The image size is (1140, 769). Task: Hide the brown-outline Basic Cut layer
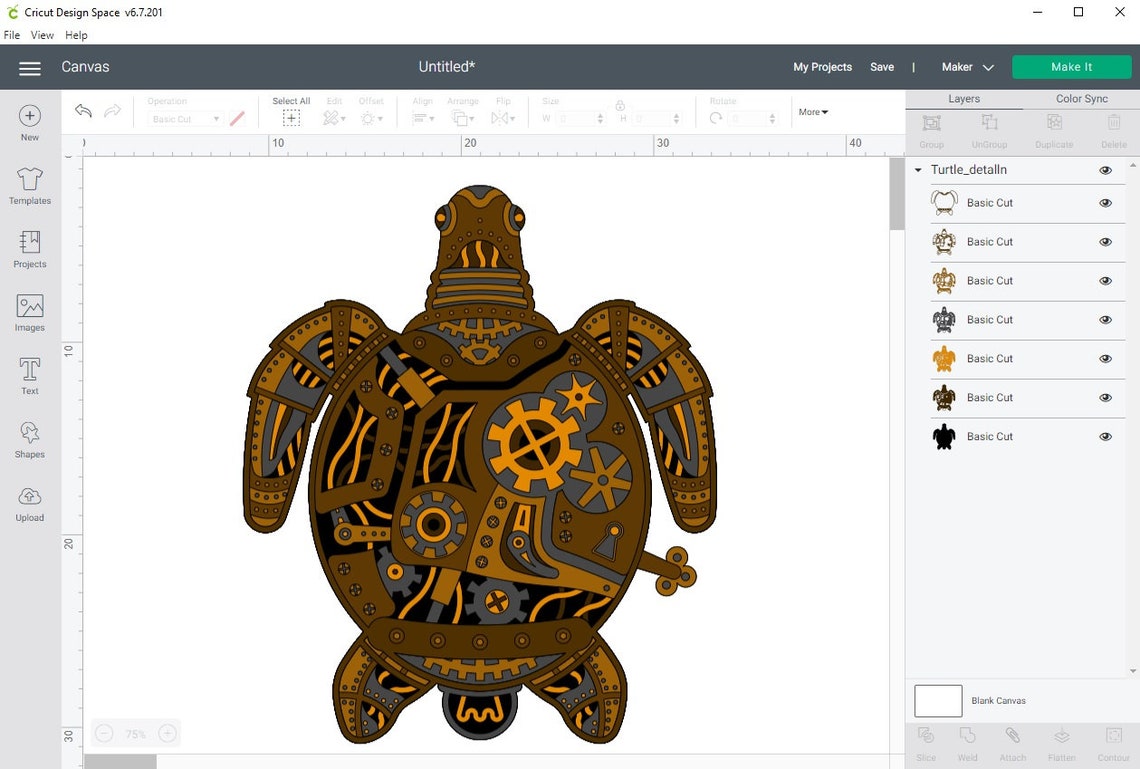point(1105,281)
